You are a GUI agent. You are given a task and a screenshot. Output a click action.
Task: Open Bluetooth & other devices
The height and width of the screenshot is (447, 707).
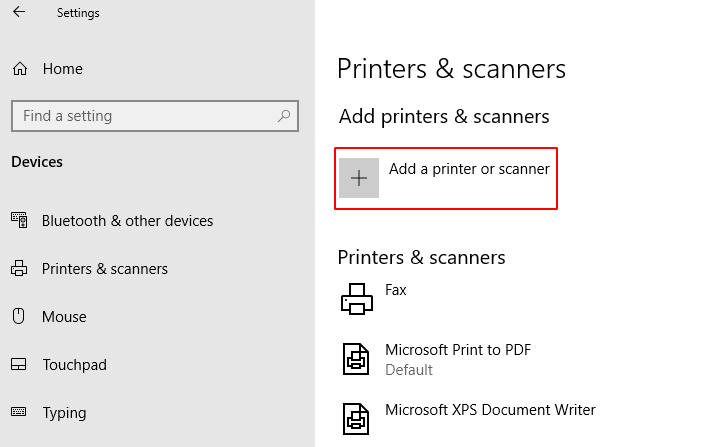(128, 221)
